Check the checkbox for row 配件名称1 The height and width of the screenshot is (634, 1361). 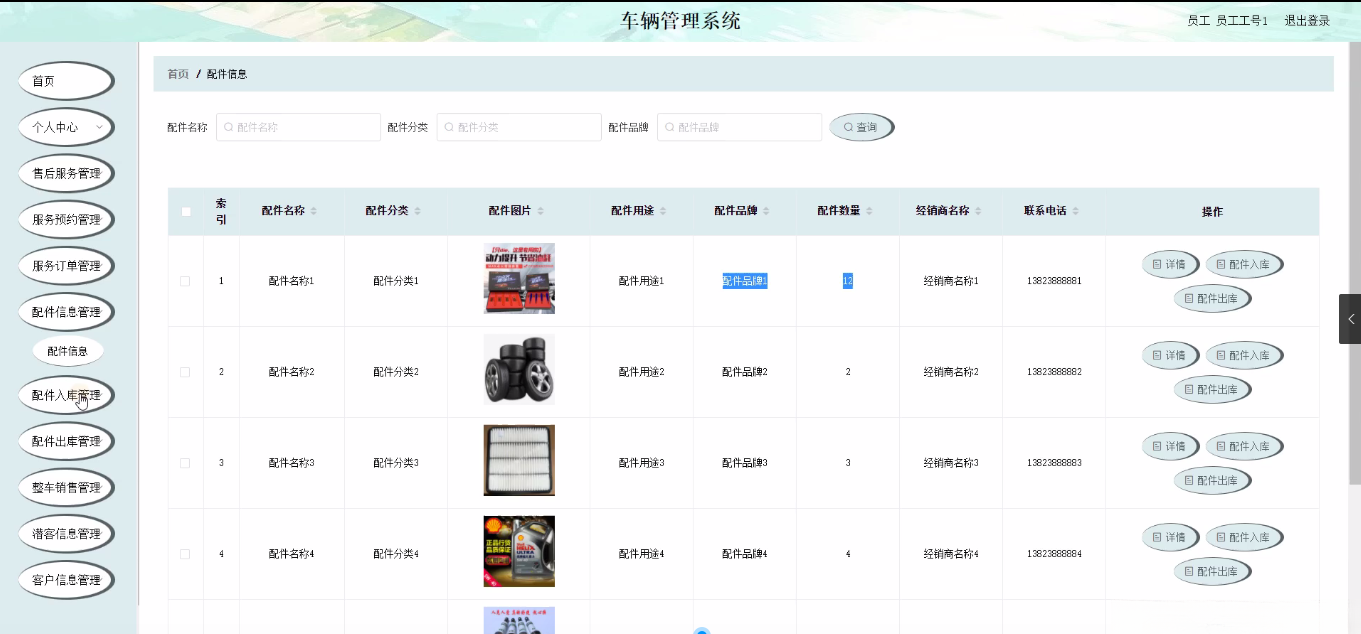(185, 281)
